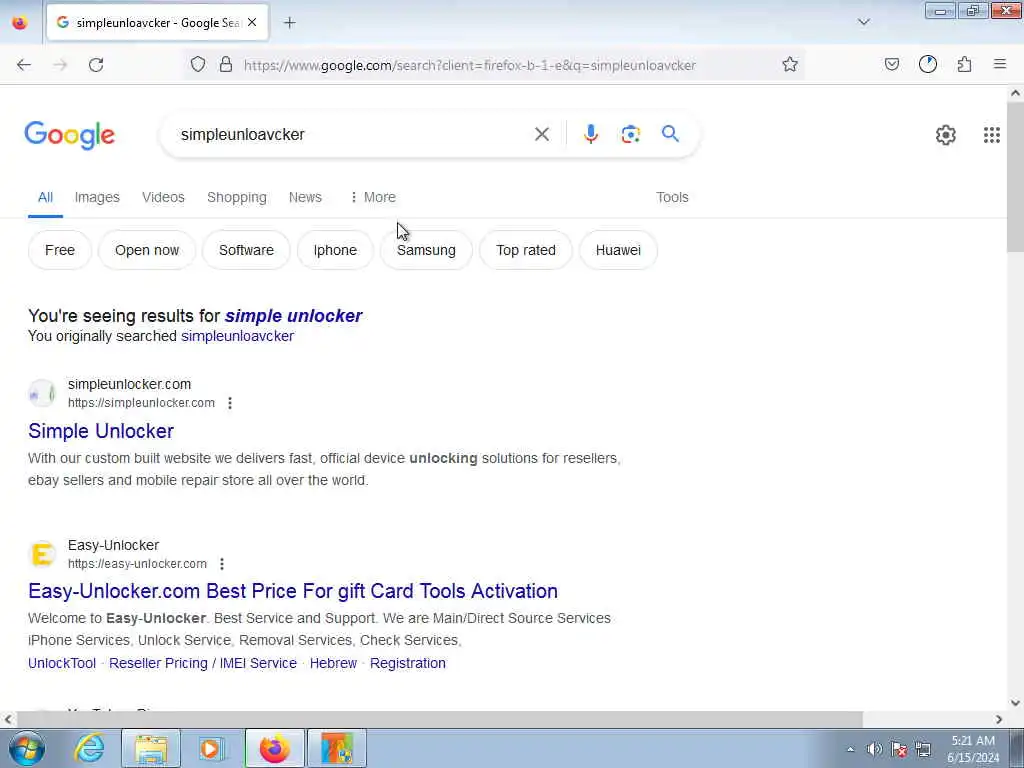Close the simpleunloavcker Google Search tab
1024x768 pixels.
(252, 23)
